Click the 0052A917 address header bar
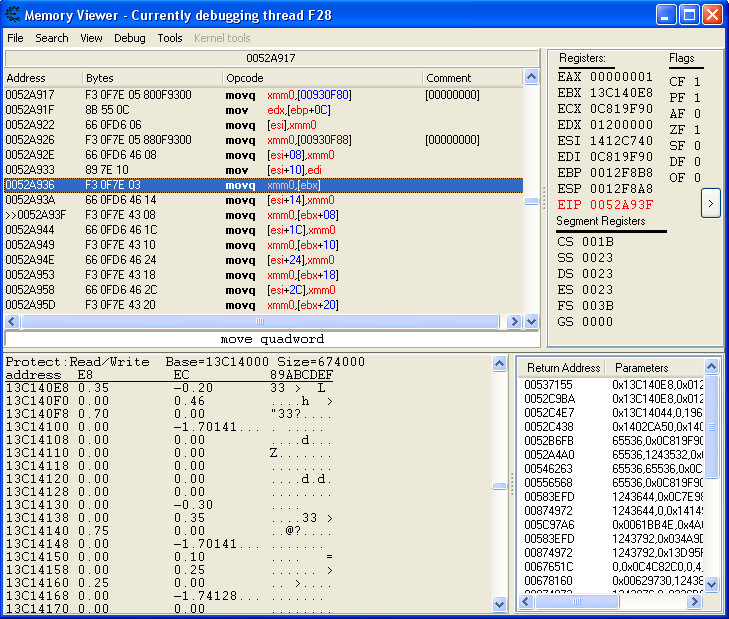 271,58
